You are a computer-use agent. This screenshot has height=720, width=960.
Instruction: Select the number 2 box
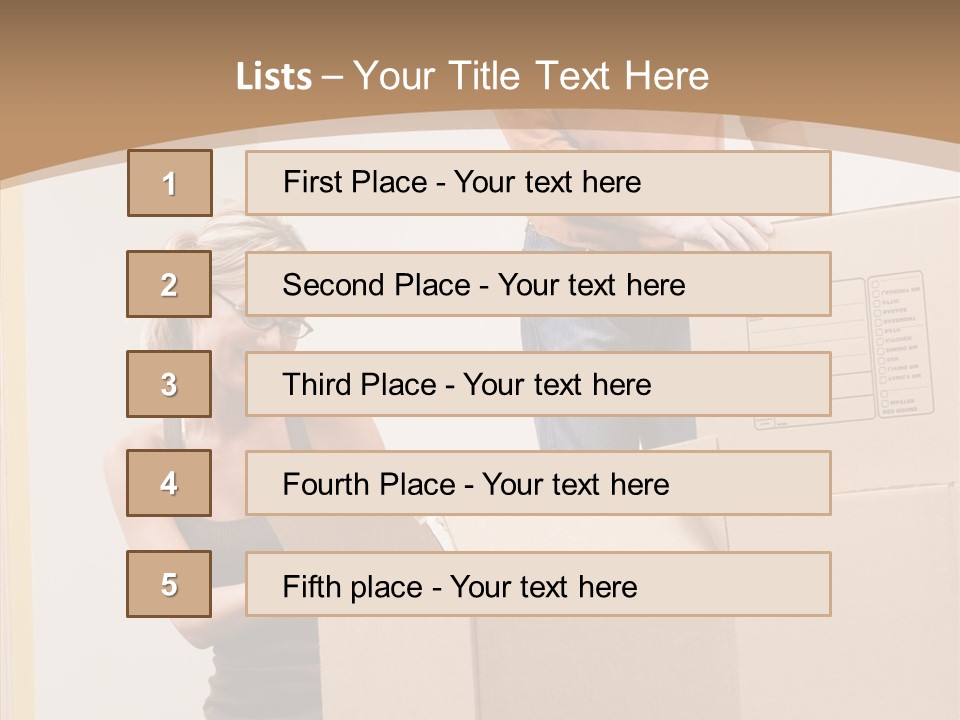pyautogui.click(x=169, y=284)
